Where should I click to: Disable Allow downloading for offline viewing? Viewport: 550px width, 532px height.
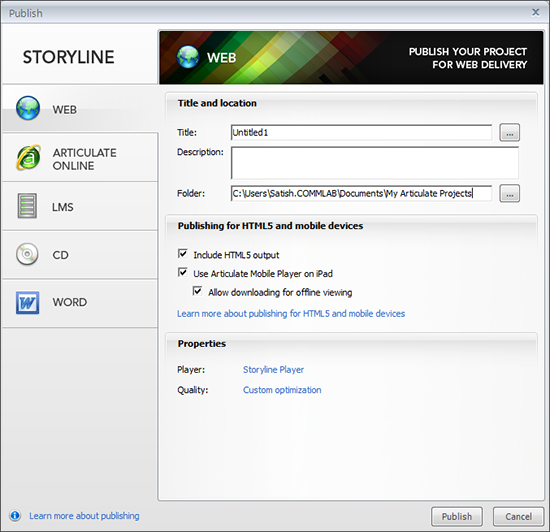(x=197, y=291)
